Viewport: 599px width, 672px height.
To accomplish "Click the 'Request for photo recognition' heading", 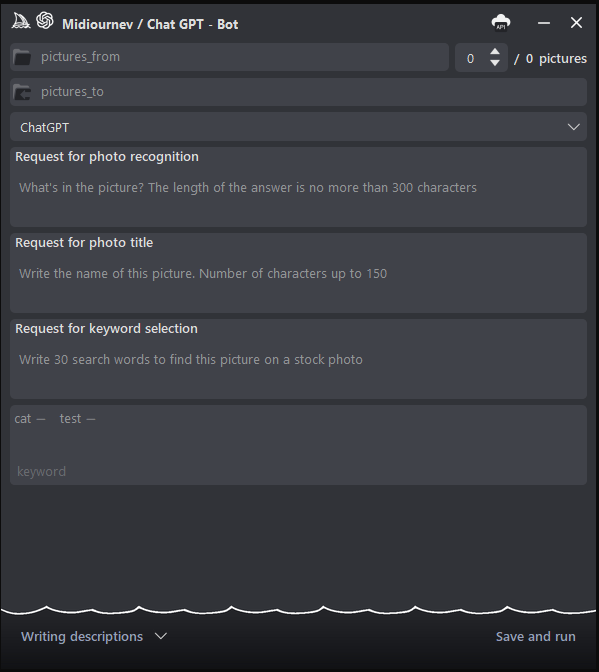I will 107,157.
